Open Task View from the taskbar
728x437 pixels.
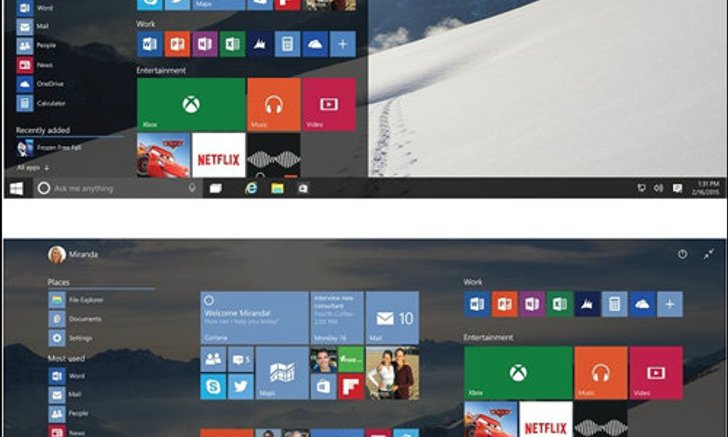(215, 188)
